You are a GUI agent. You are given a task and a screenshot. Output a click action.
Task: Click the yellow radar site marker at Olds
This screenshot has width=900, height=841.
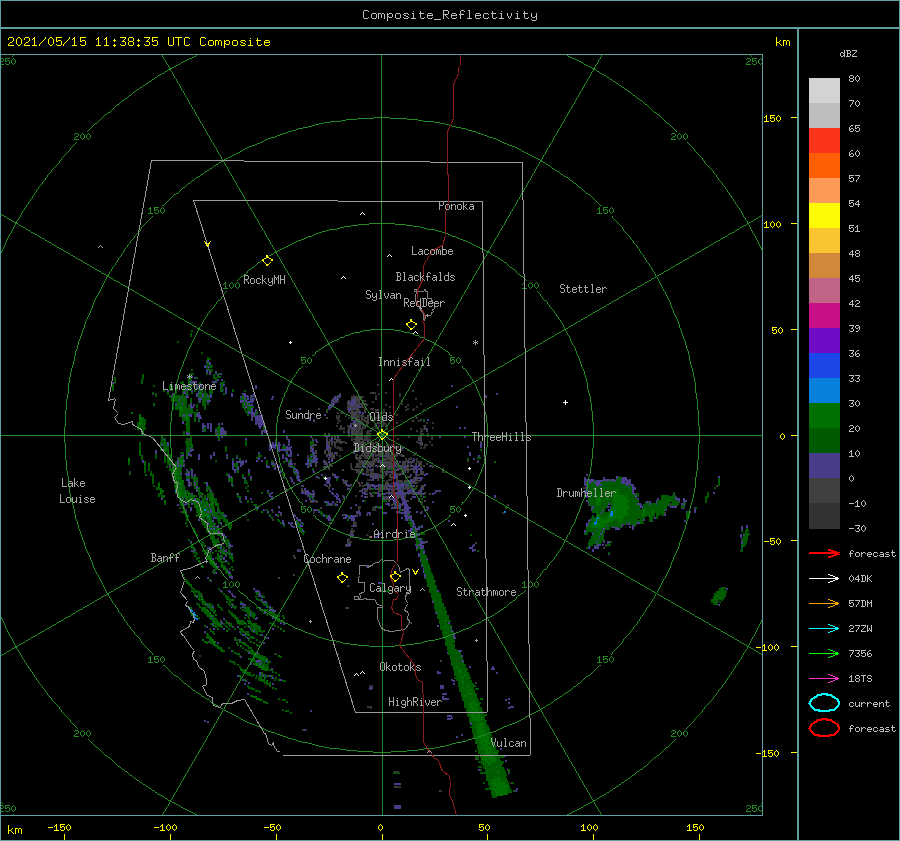(382, 435)
